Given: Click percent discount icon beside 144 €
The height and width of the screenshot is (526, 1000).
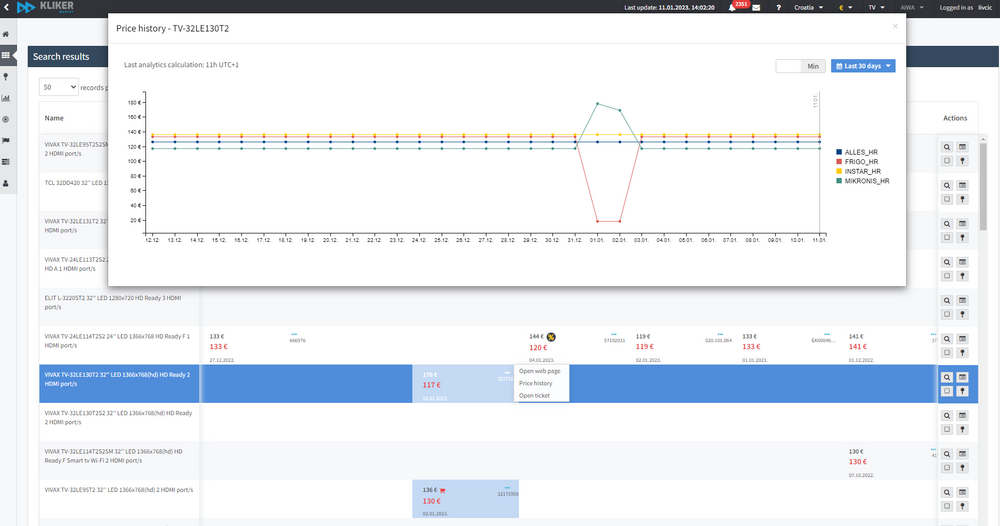Looking at the screenshot, I should pyautogui.click(x=551, y=337).
